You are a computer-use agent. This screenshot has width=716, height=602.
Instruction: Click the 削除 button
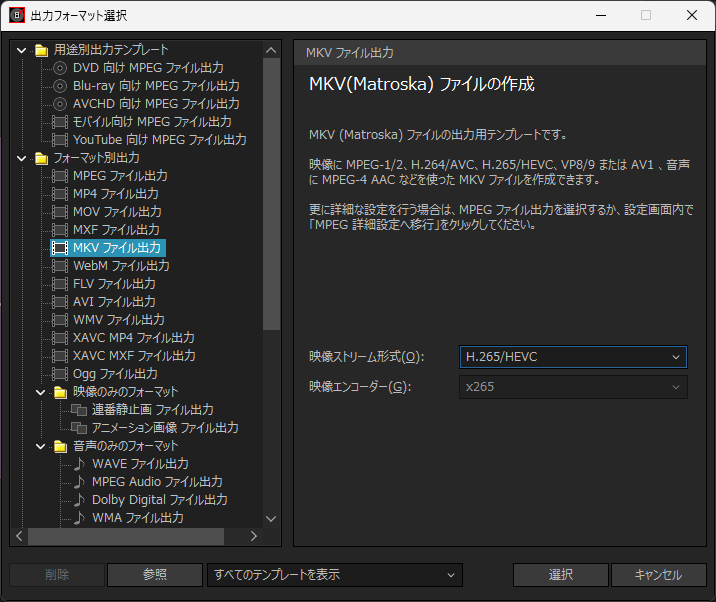pyautogui.click(x=57, y=575)
